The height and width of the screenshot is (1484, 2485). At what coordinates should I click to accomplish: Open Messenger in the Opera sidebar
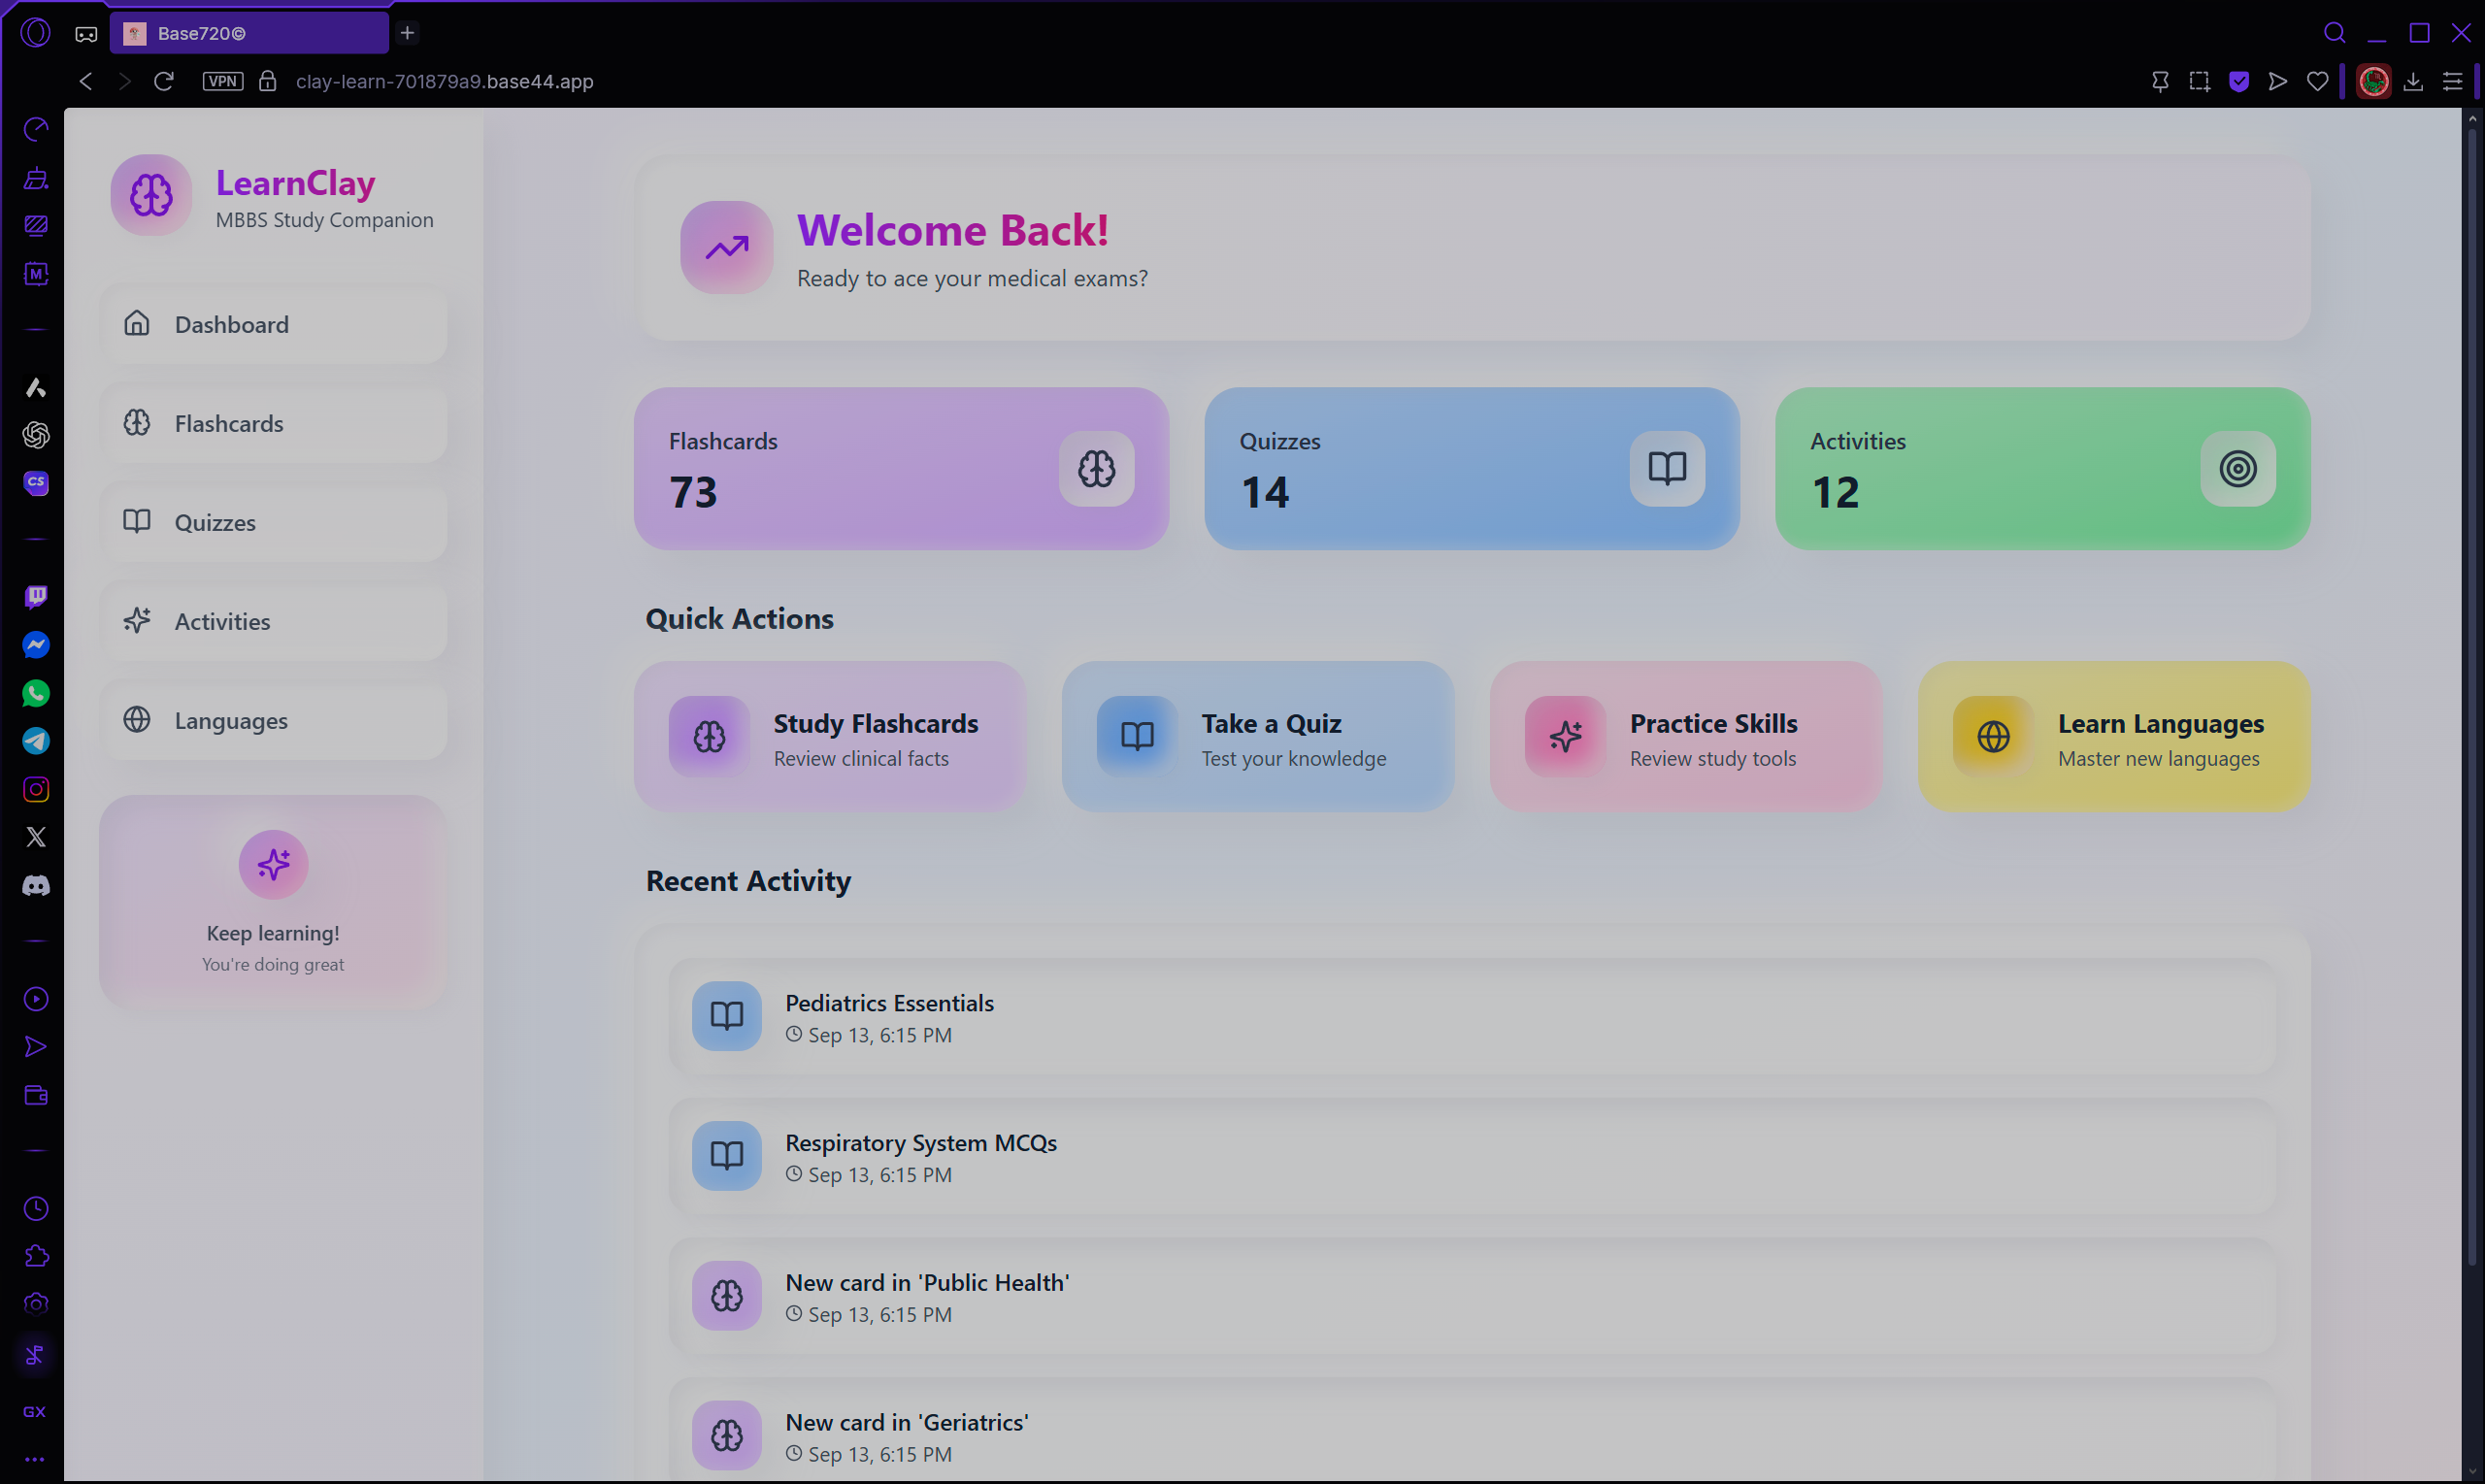click(36, 645)
